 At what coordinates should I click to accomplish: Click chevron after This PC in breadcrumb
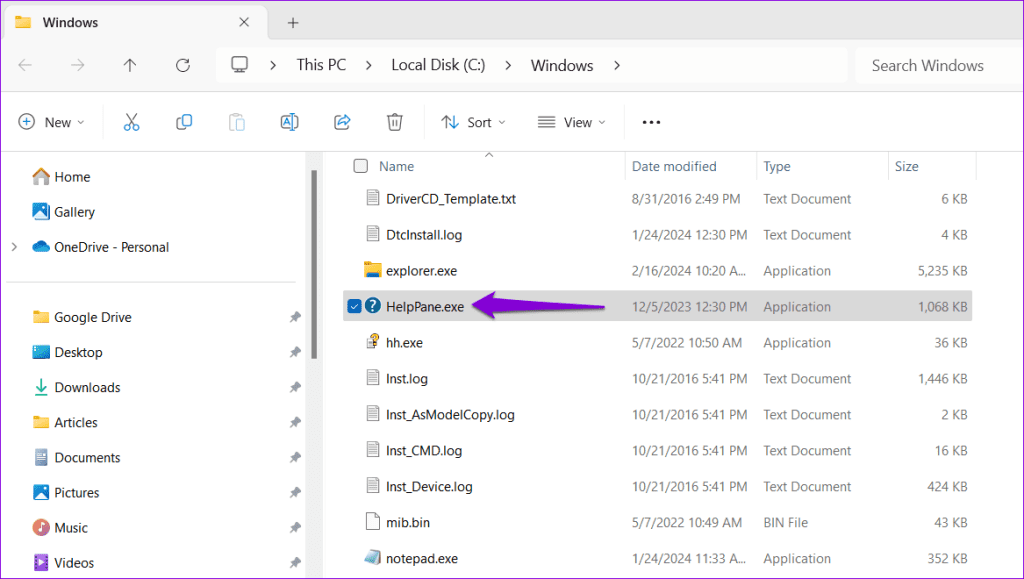[369, 65]
